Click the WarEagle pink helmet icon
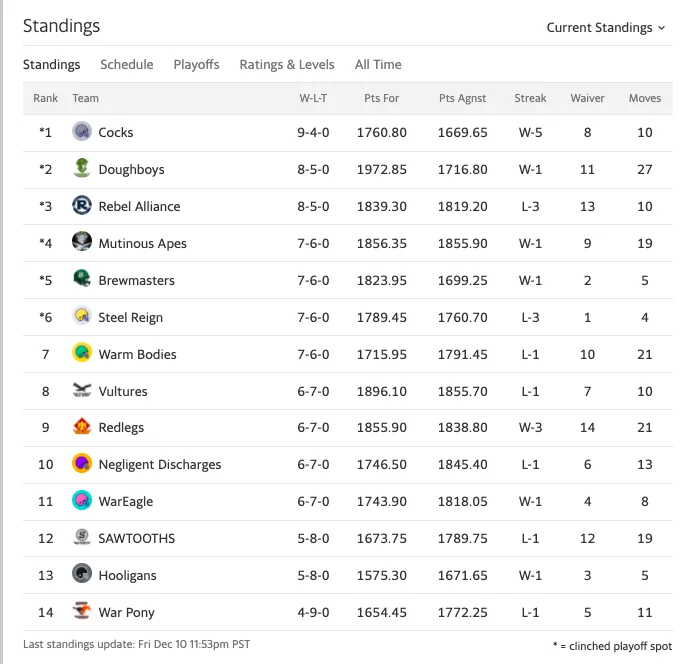This screenshot has width=685, height=664. [82, 501]
